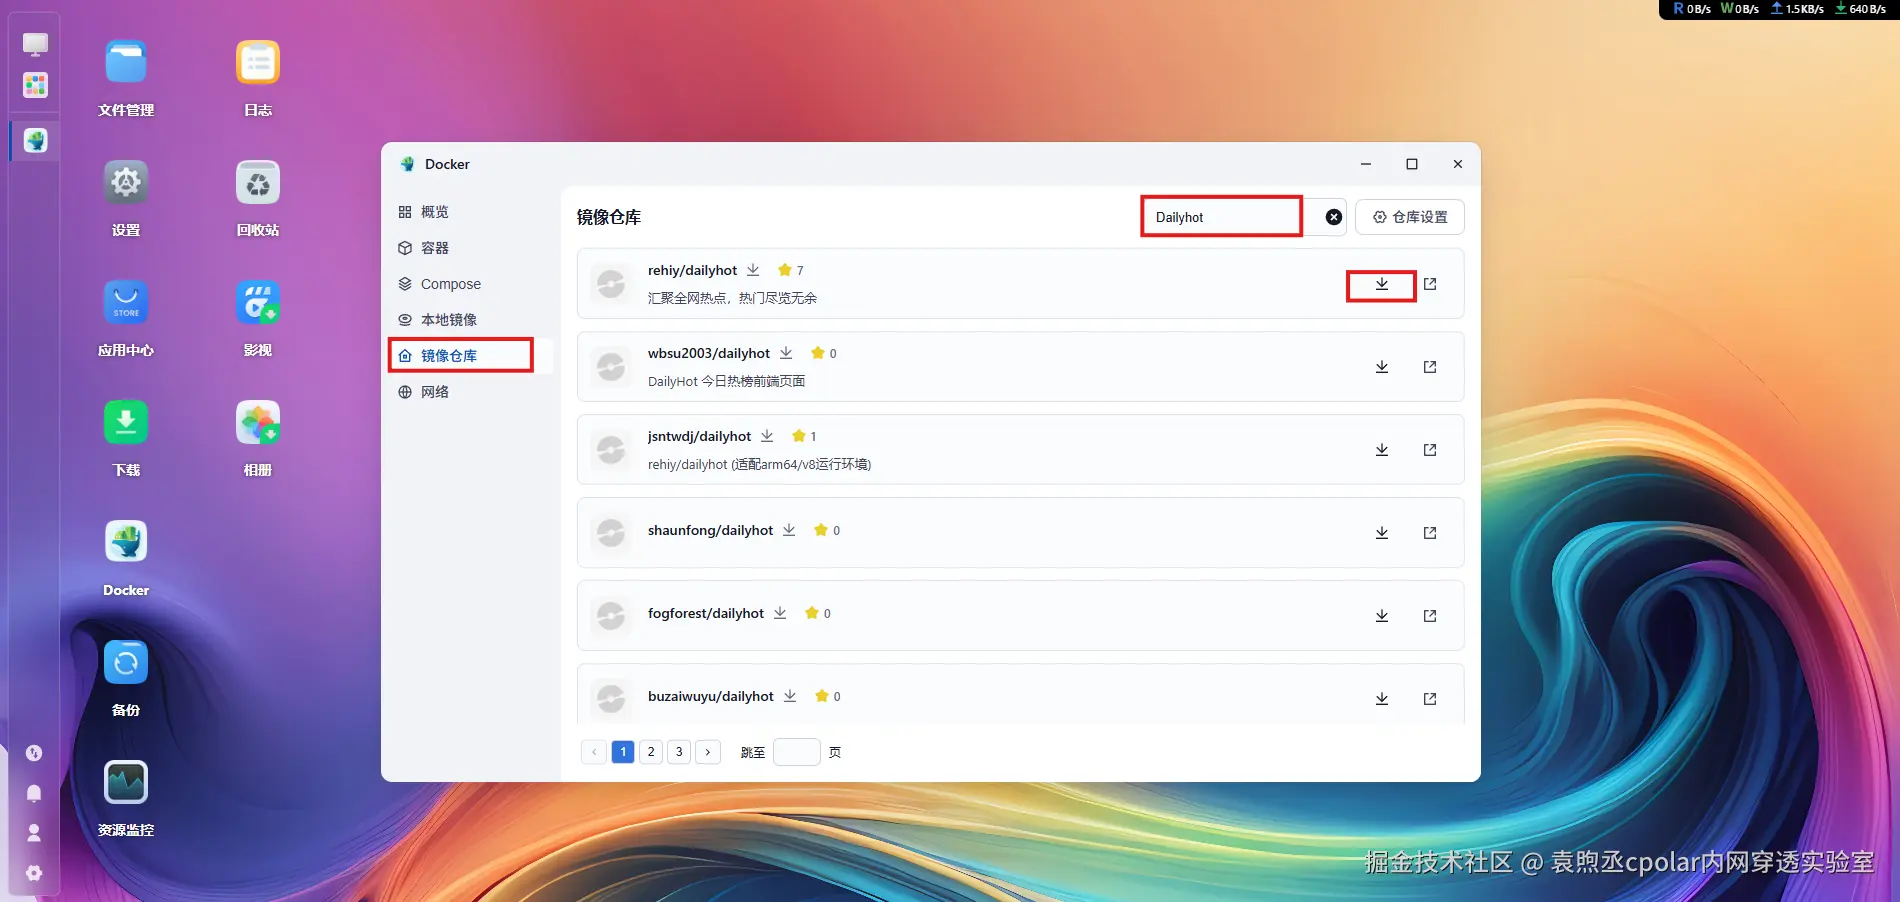Download the buzaiwuyu/dailyhot image
This screenshot has height=902, width=1900.
click(x=1381, y=699)
